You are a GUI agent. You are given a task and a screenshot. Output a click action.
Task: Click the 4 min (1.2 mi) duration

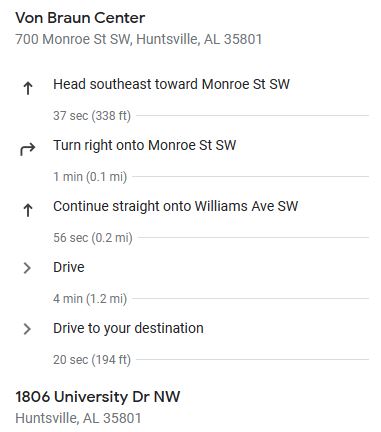coord(90,299)
